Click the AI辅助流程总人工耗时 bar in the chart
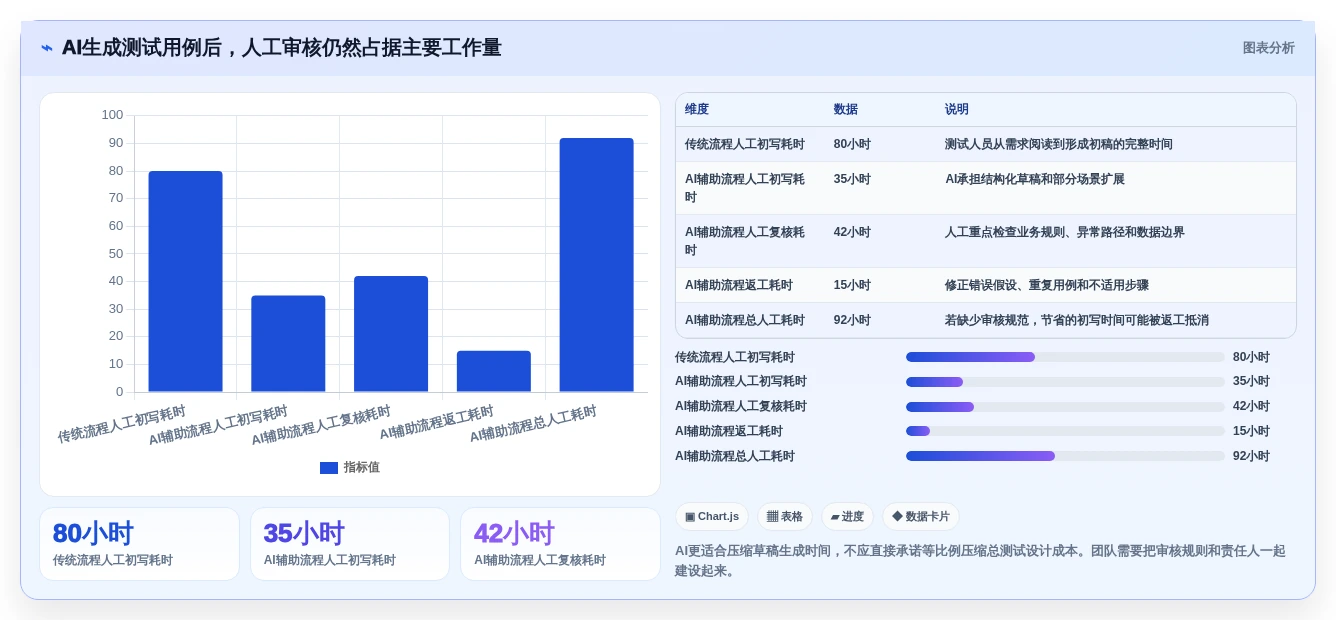The width and height of the screenshot is (1336, 620). click(x=596, y=265)
